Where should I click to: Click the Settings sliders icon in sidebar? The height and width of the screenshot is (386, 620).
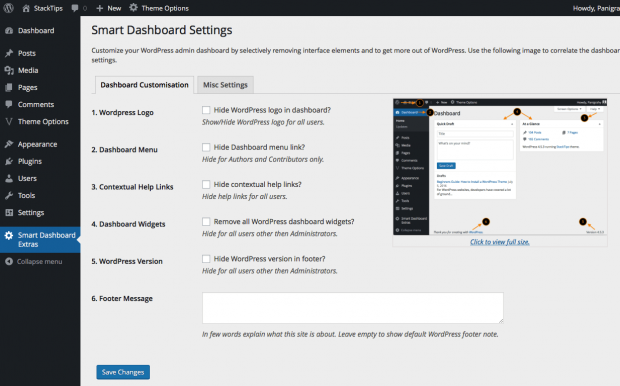(9, 212)
